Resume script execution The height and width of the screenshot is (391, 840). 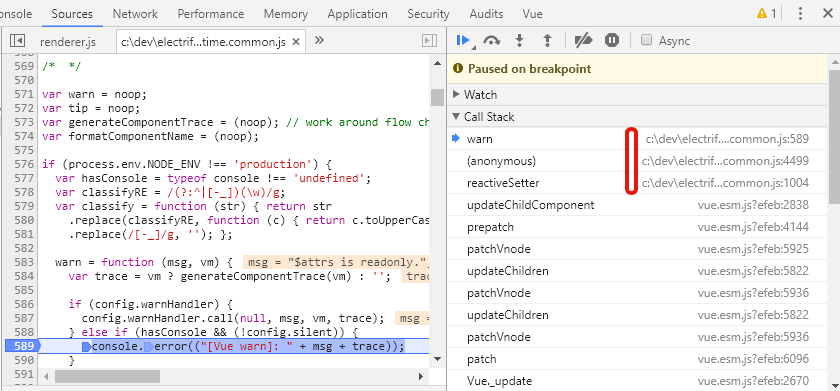tap(463, 40)
